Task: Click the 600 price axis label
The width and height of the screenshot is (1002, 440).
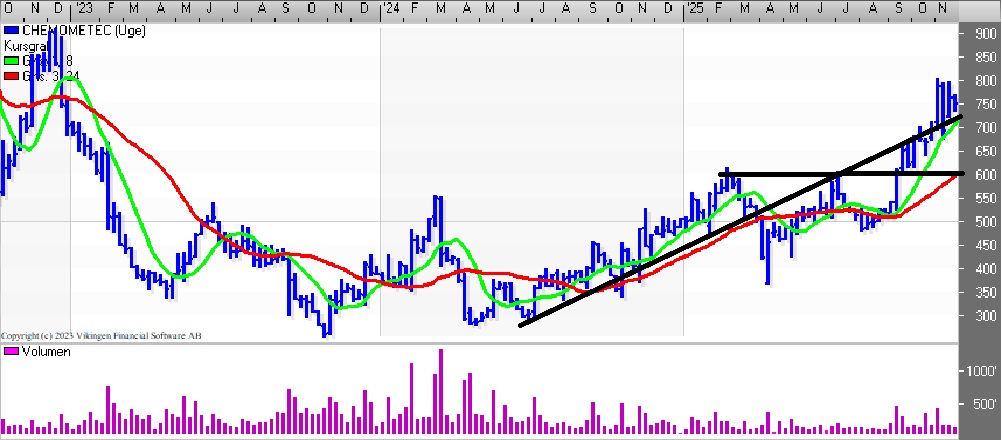Action: pyautogui.click(x=984, y=174)
